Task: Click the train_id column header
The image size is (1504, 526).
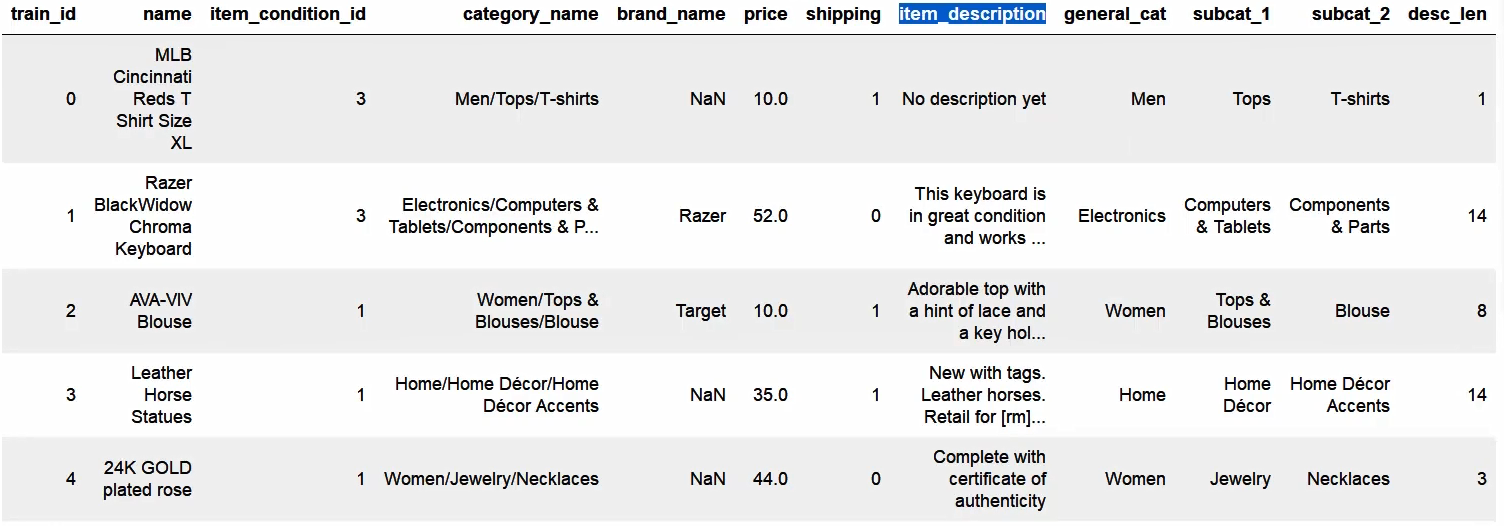Action: point(43,14)
